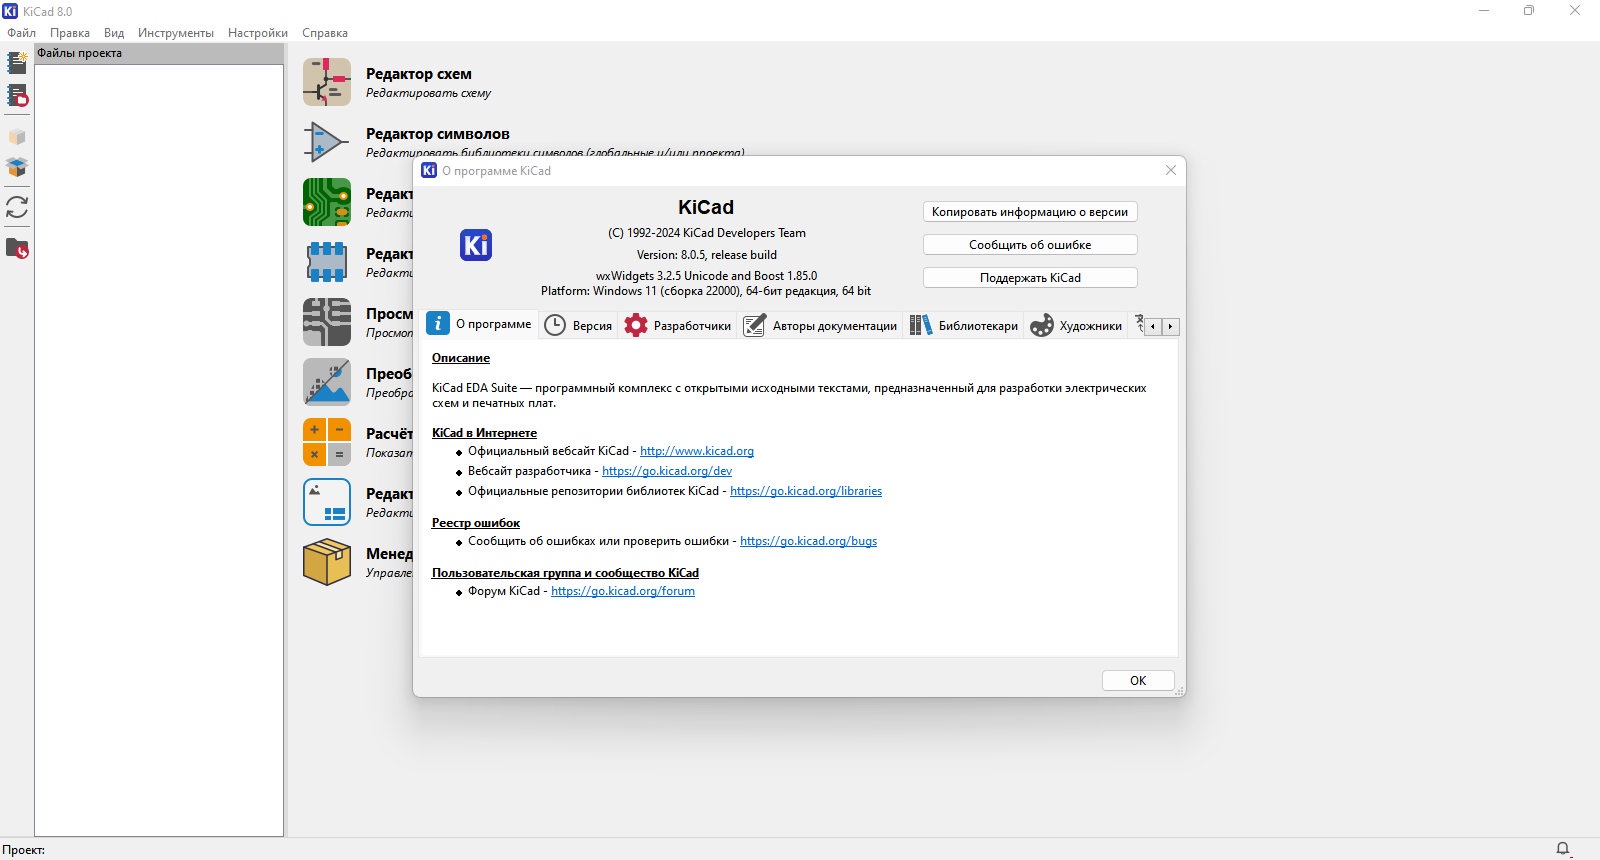Viewport: 1600px width, 860px height.
Task: Click the Реестр ошибок heading
Action: click(x=476, y=523)
